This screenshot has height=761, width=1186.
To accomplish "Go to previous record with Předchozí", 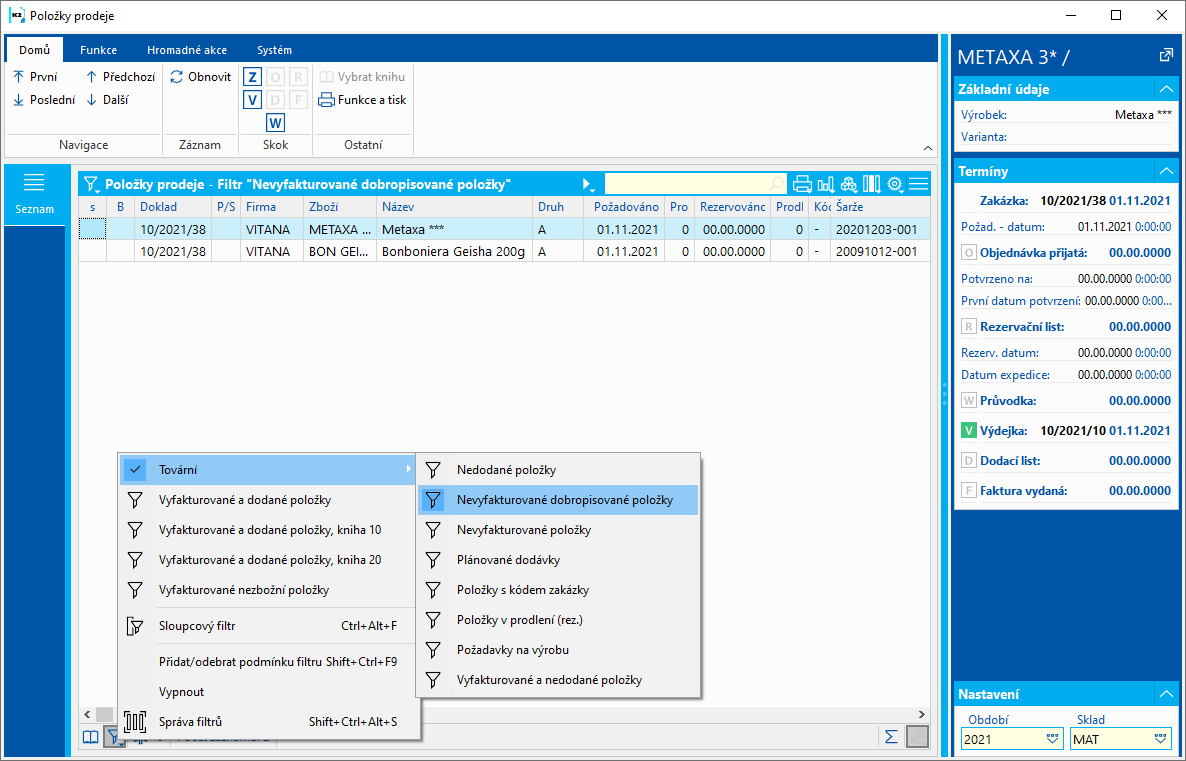I will point(120,76).
